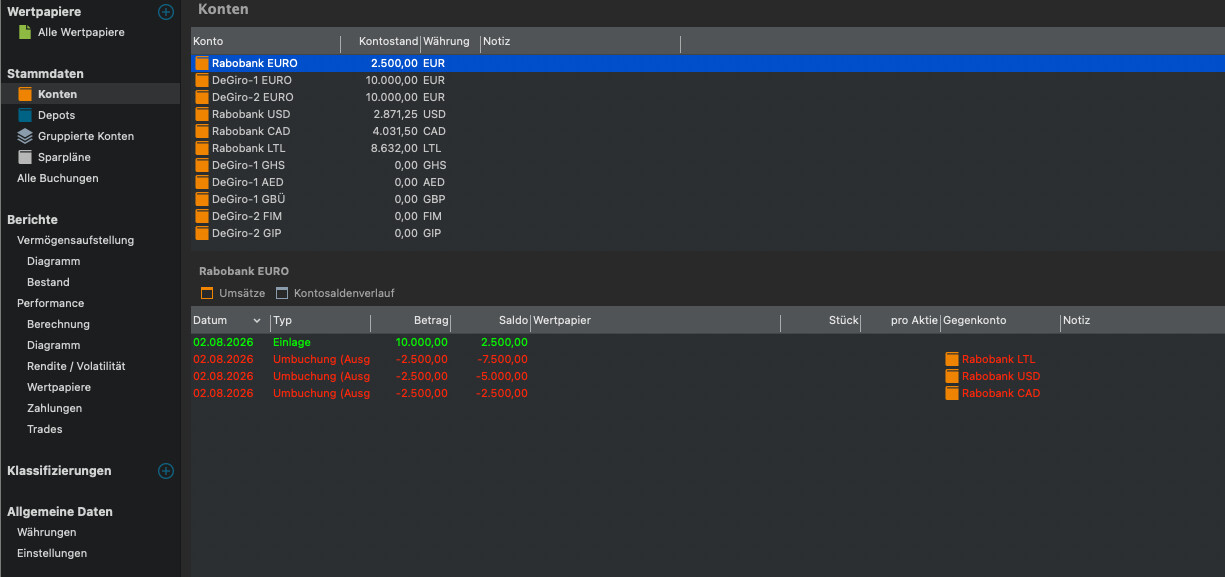Add a new classification via Klassifizierungen plus icon

pos(166,471)
